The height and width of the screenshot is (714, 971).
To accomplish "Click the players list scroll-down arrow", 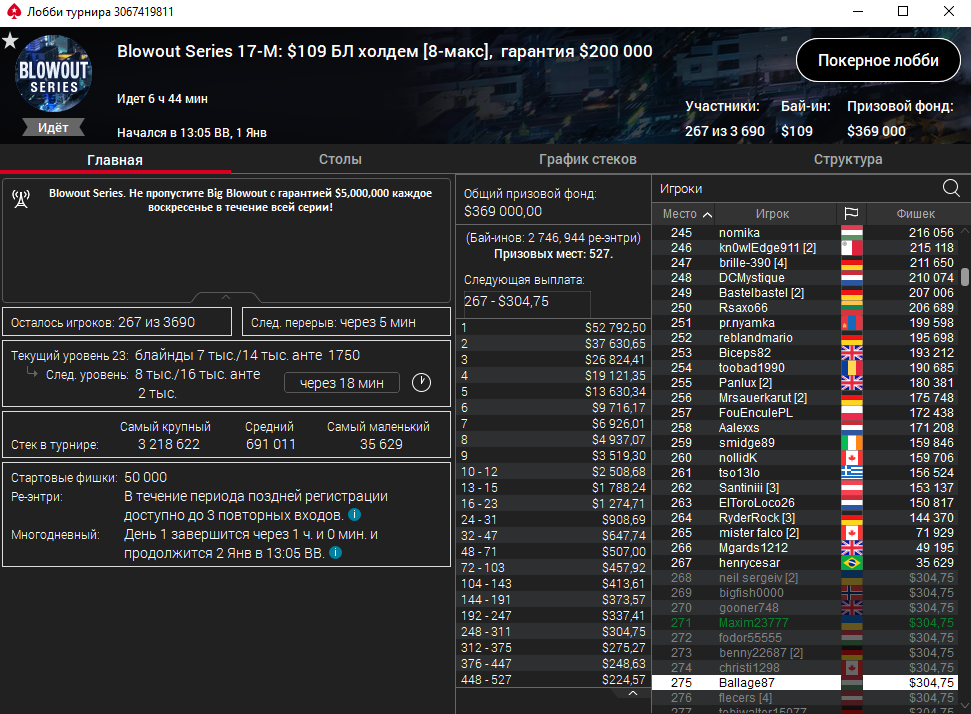I will [964, 705].
